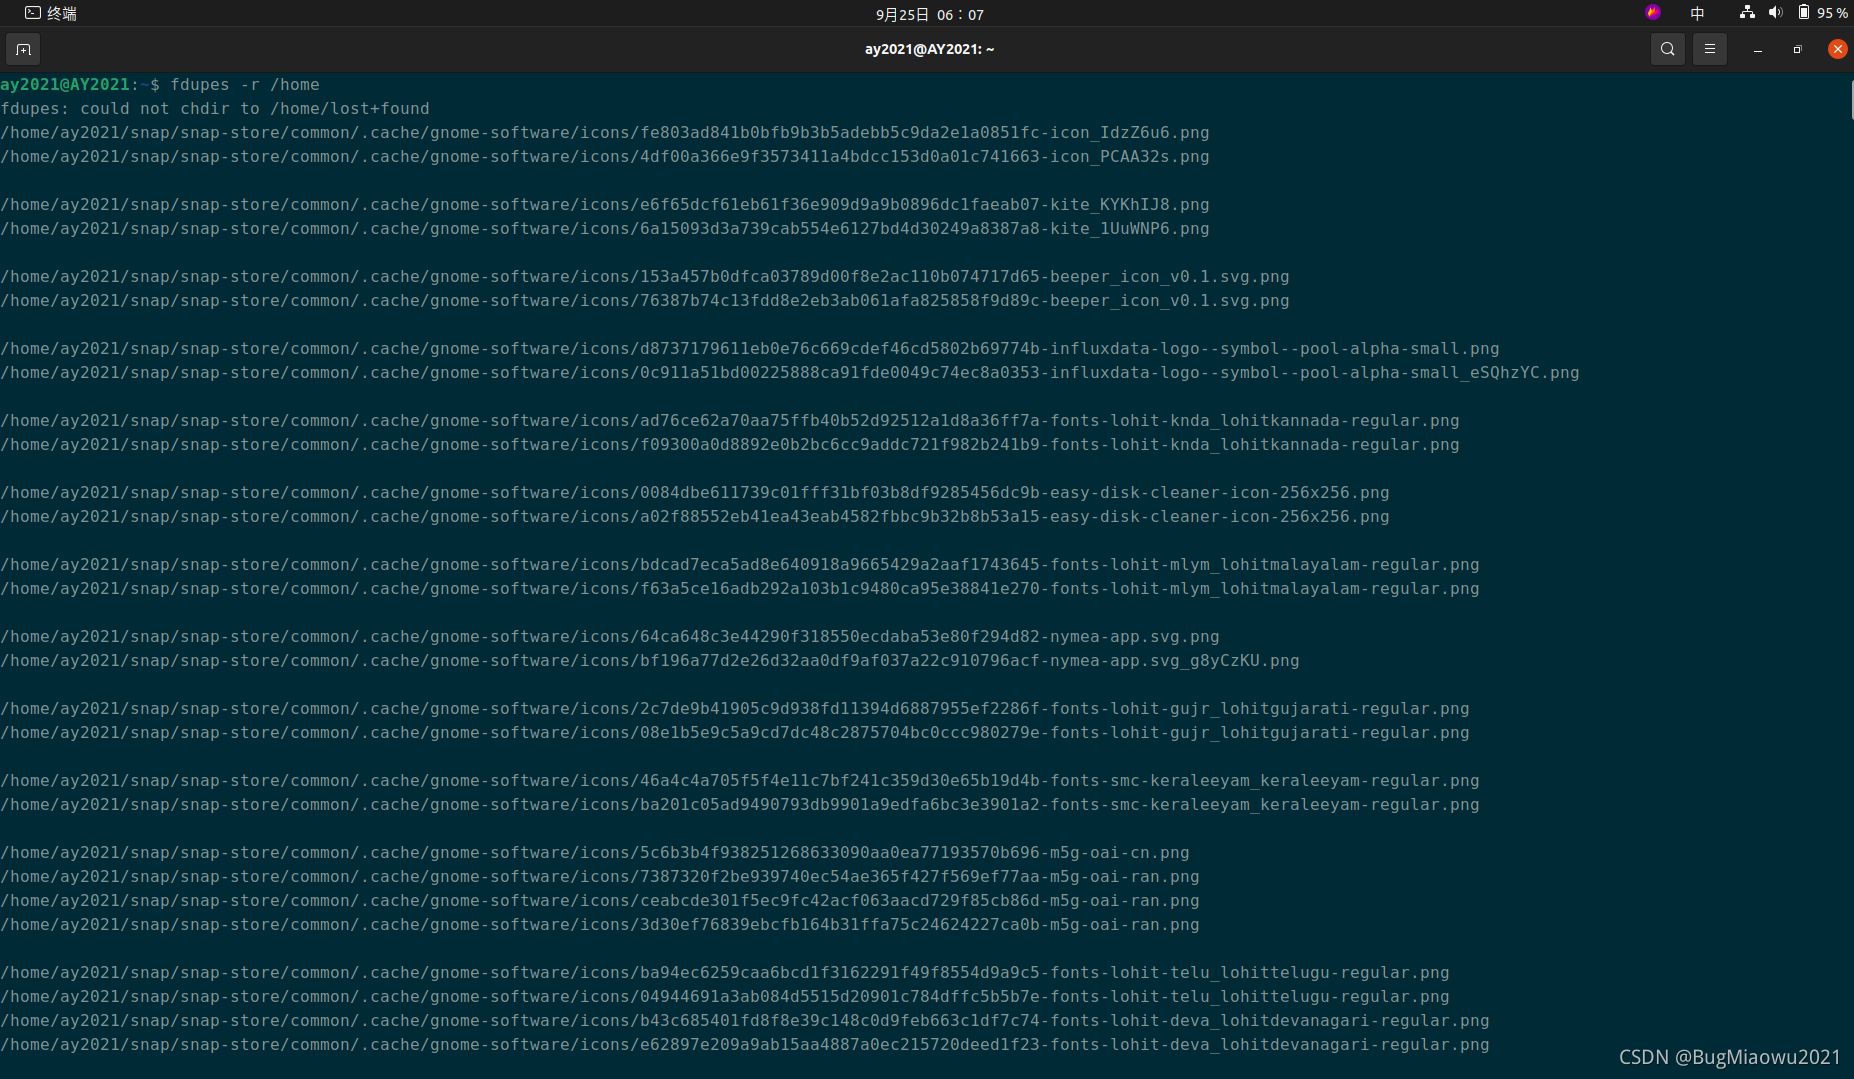Screen dimensions: 1854x1079
Task: Click the battery 95% indicator
Action: point(1823,13)
